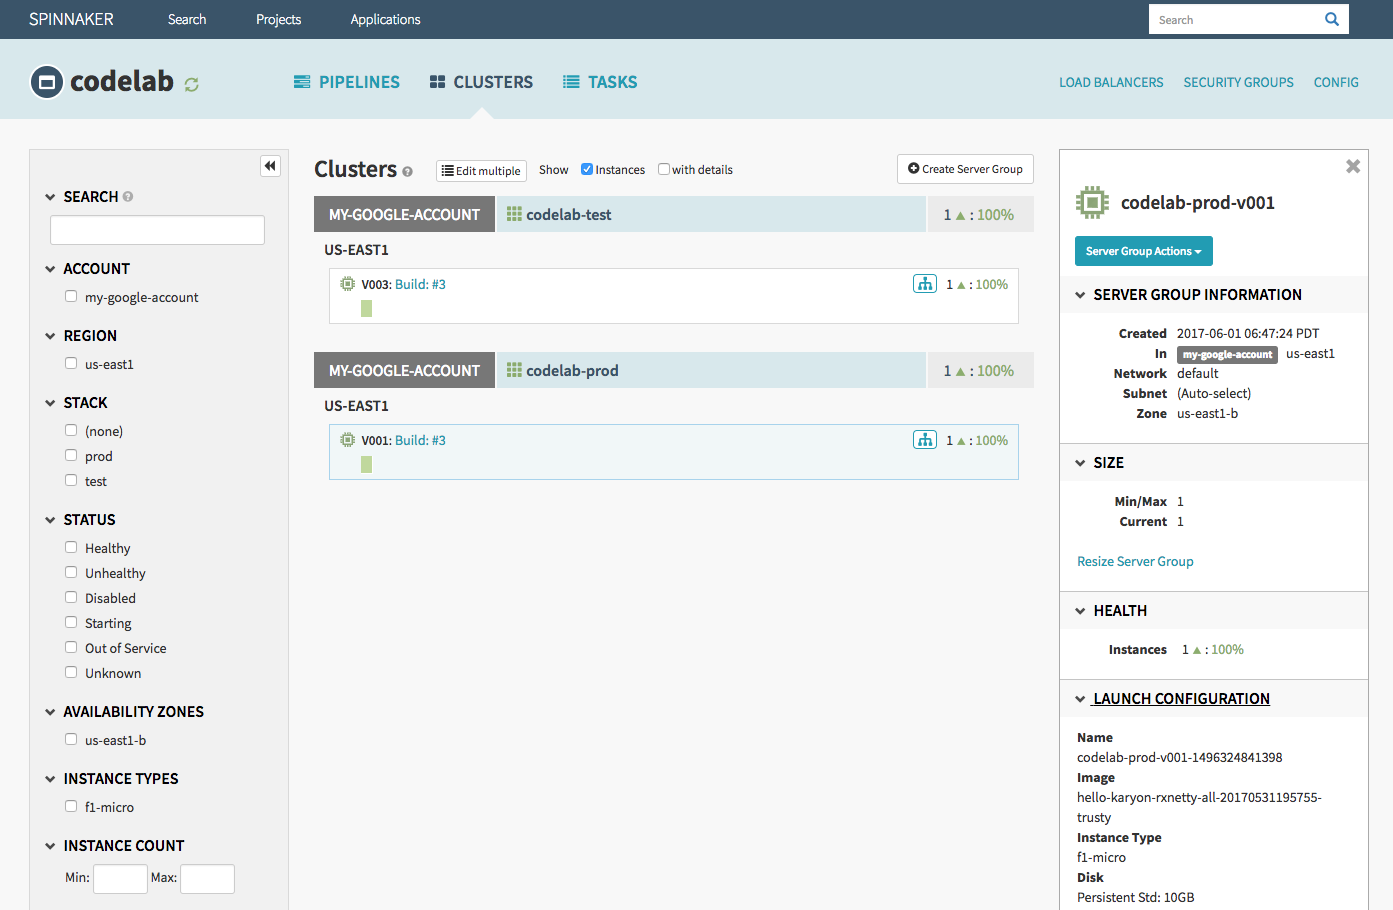
Task: Open load balancer icon on V003 row
Action: pyautogui.click(x=925, y=284)
